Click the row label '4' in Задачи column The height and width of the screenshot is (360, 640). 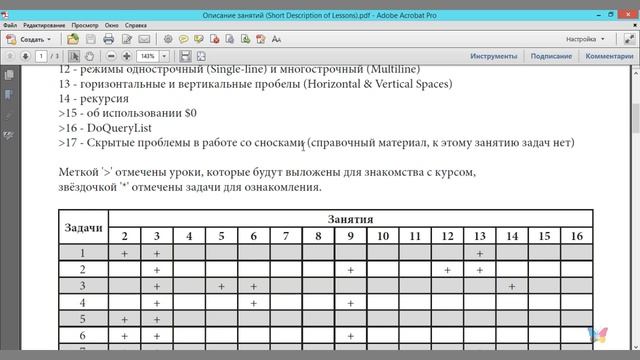[82, 303]
